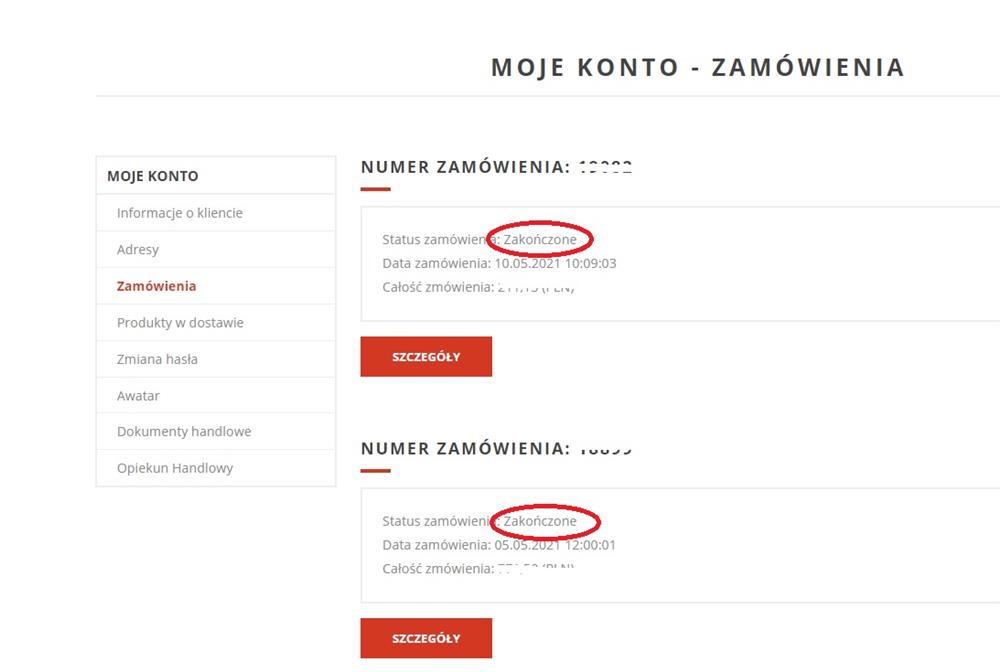This screenshot has width=1000, height=672.
Task: Click Zakończone status of the 05.05.2021 order
Action: [540, 521]
